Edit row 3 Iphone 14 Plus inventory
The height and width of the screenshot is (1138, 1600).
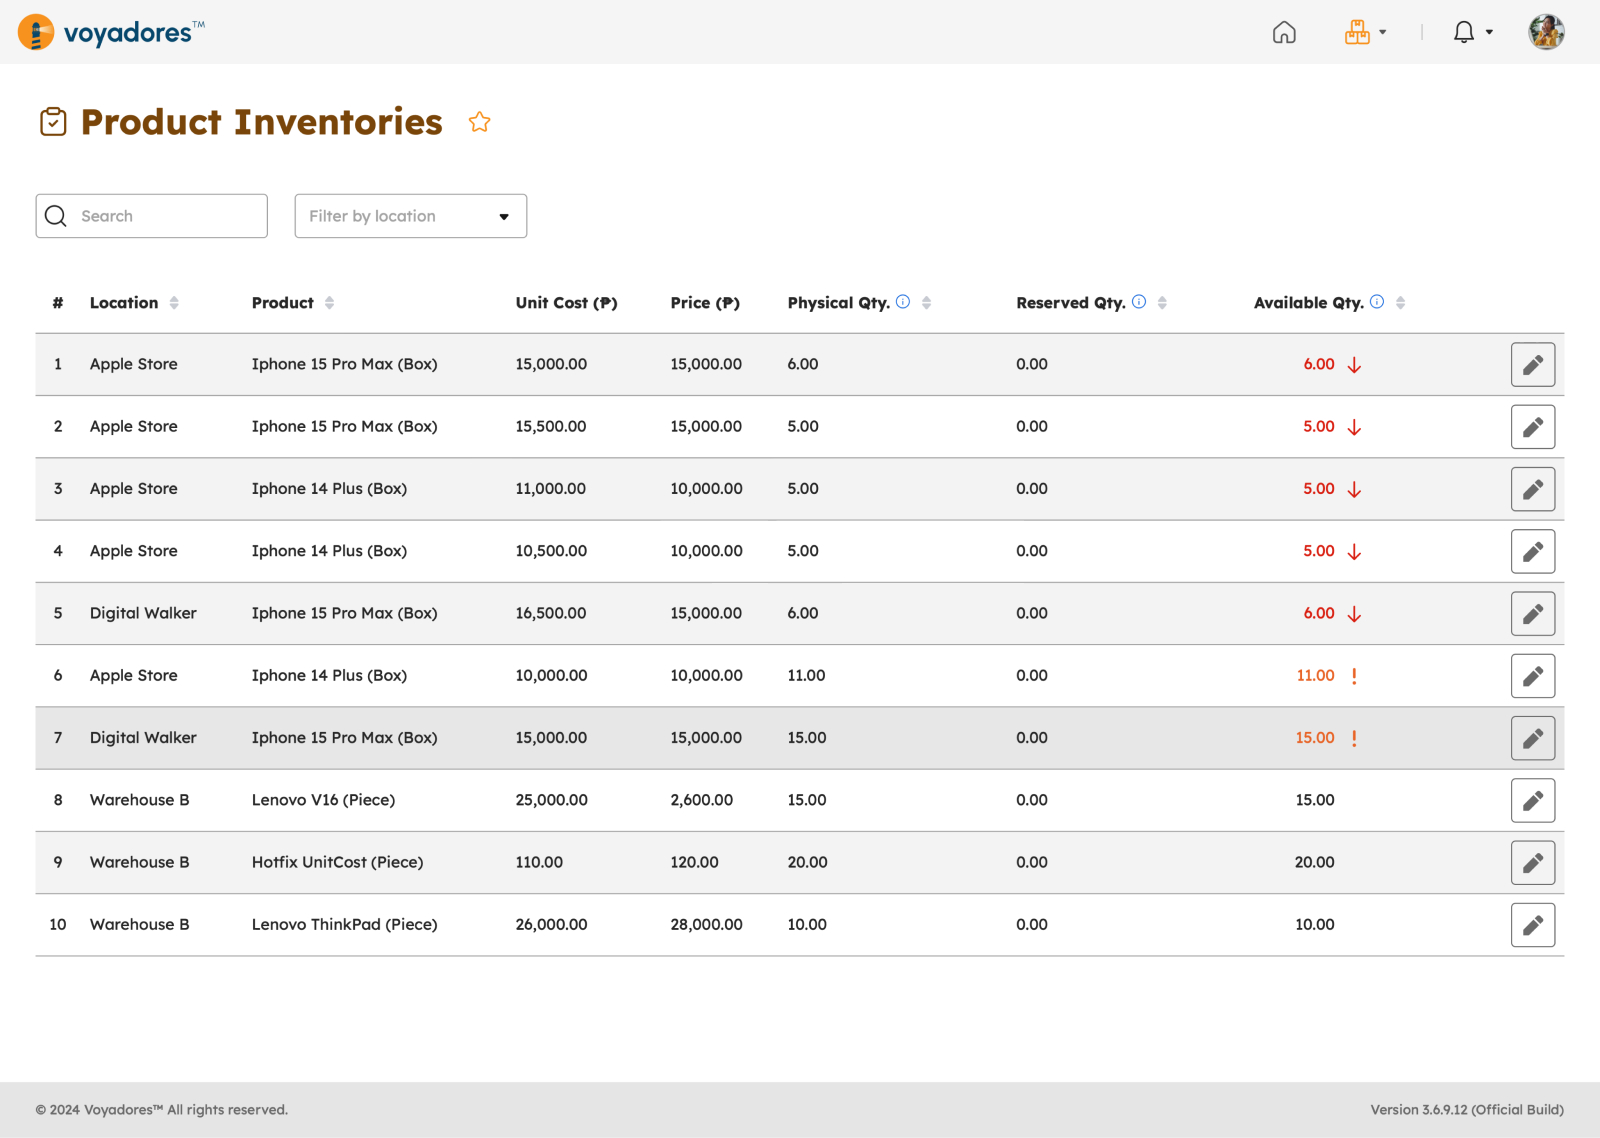(1533, 489)
